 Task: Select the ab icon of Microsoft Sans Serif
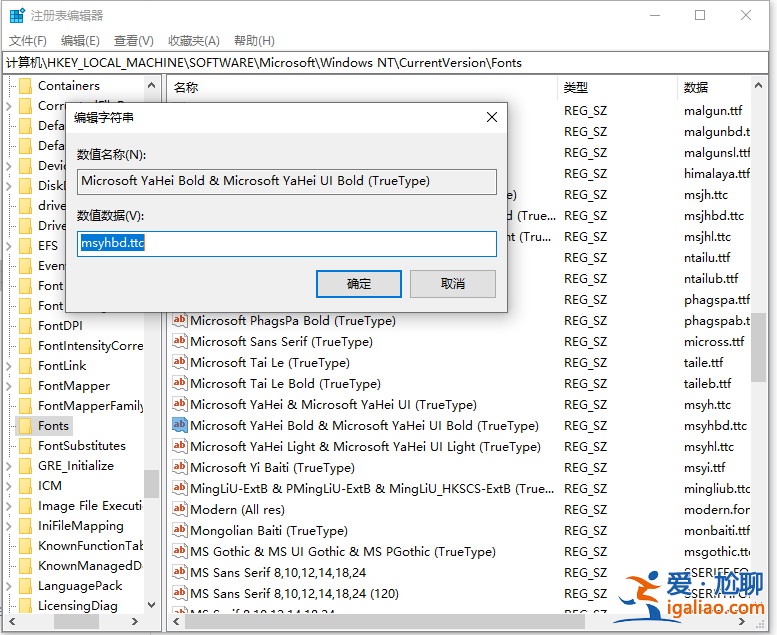coord(179,341)
